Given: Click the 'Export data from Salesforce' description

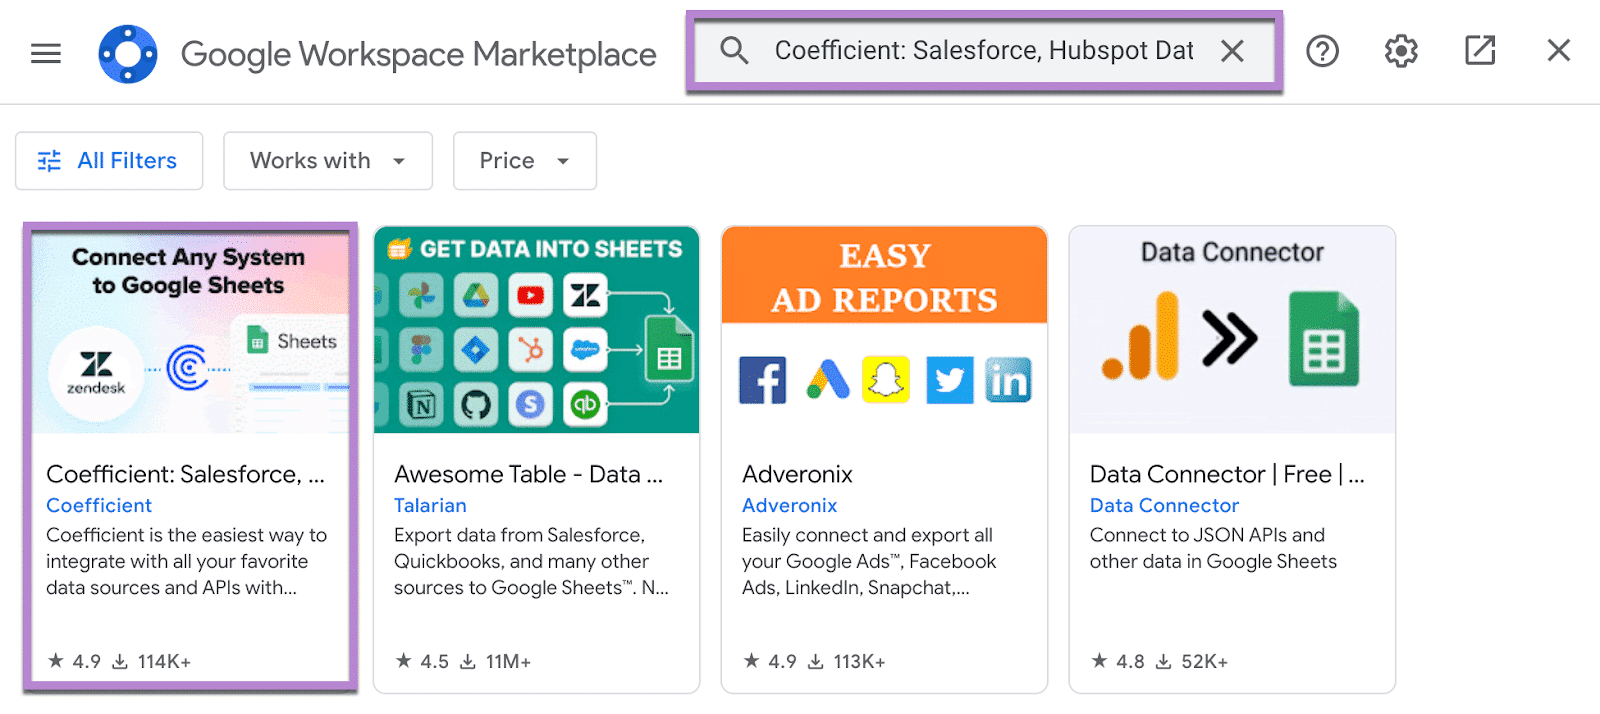Looking at the screenshot, I should pyautogui.click(x=531, y=561).
